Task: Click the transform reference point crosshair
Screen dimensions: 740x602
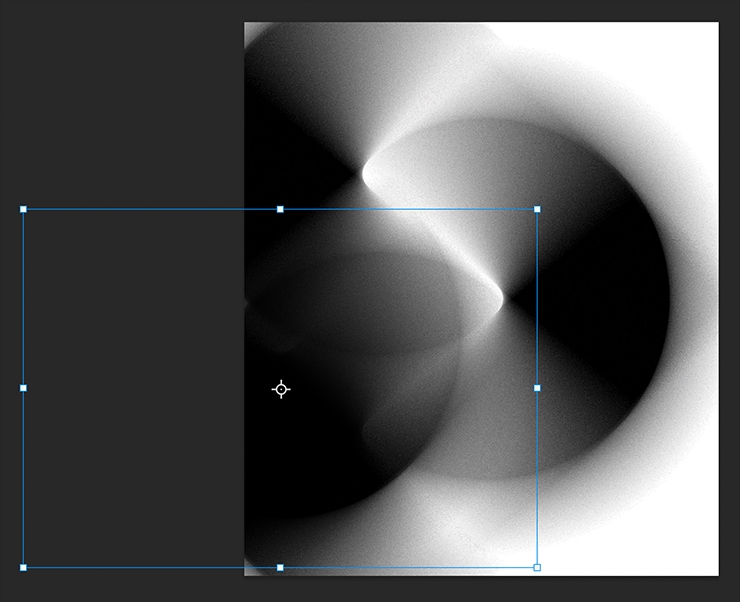Action: click(x=281, y=389)
